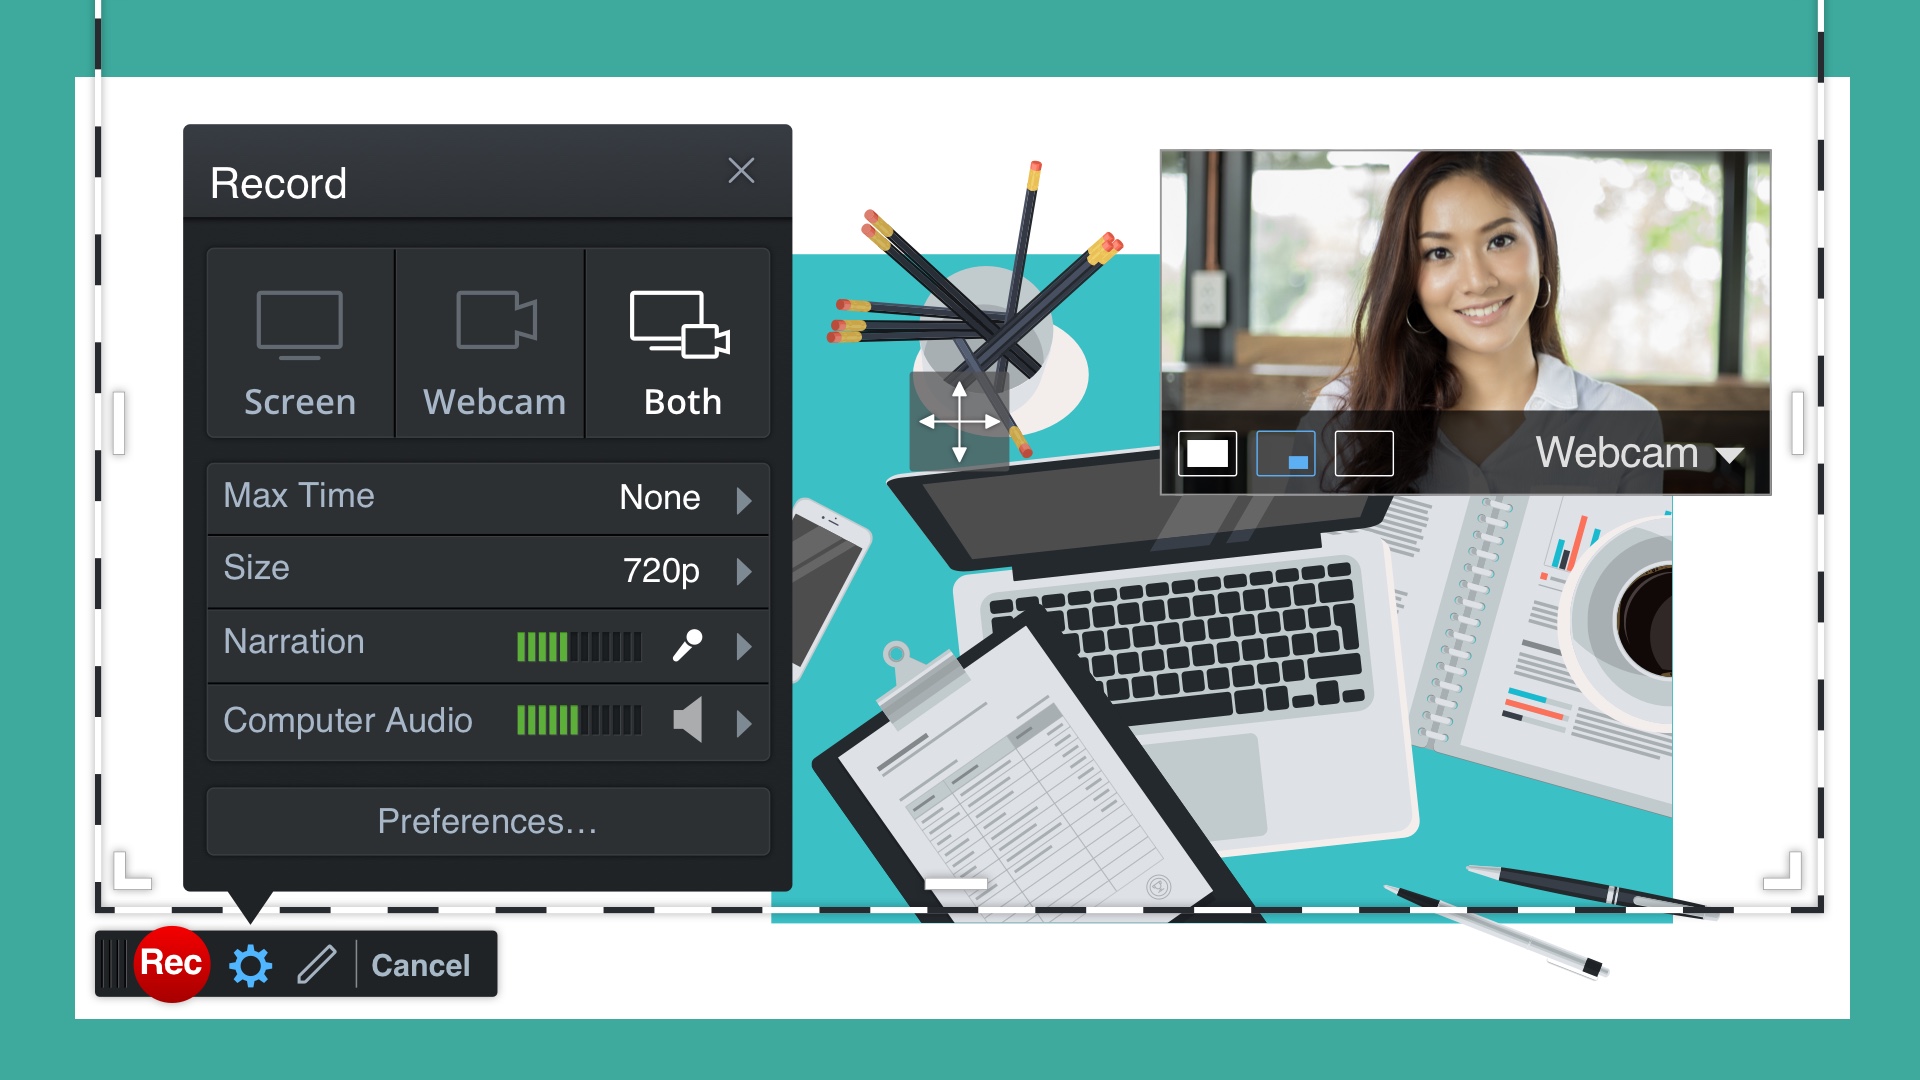Viewport: 1920px width, 1080px height.
Task: Mute the Computer Audio speaker icon
Action: coord(687,721)
